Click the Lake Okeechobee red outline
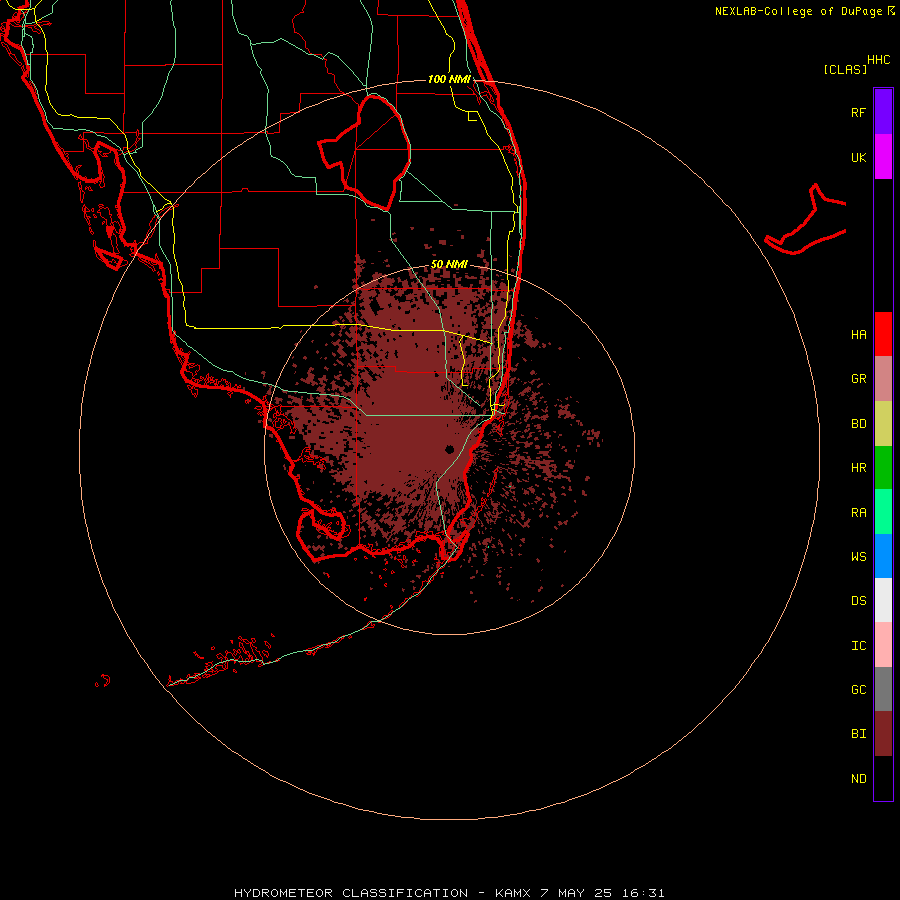Viewport: 900px width, 900px height. (364, 152)
